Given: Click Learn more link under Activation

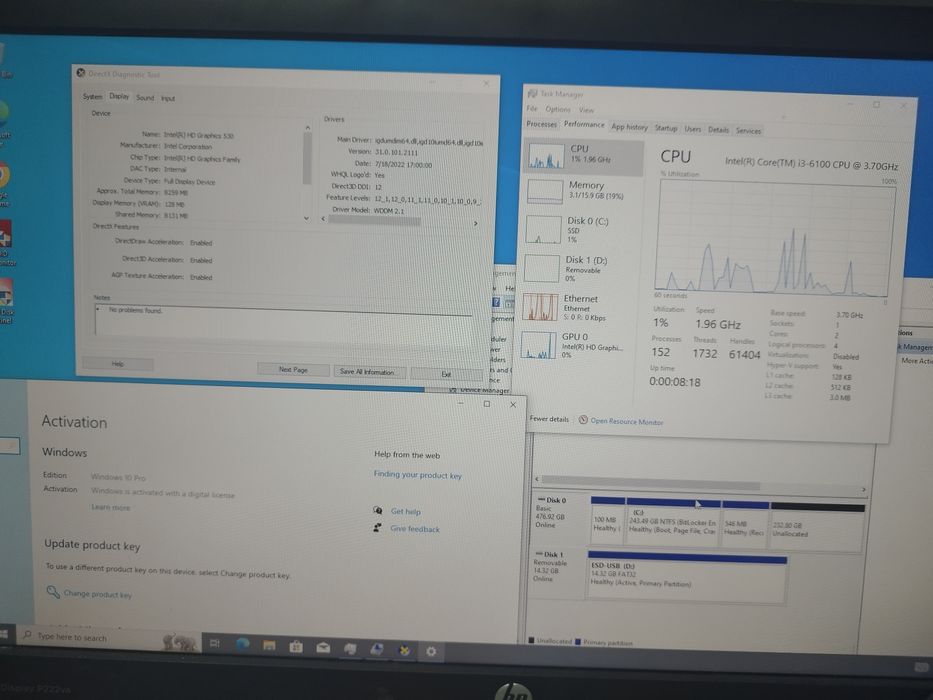Looking at the screenshot, I should coord(110,507).
